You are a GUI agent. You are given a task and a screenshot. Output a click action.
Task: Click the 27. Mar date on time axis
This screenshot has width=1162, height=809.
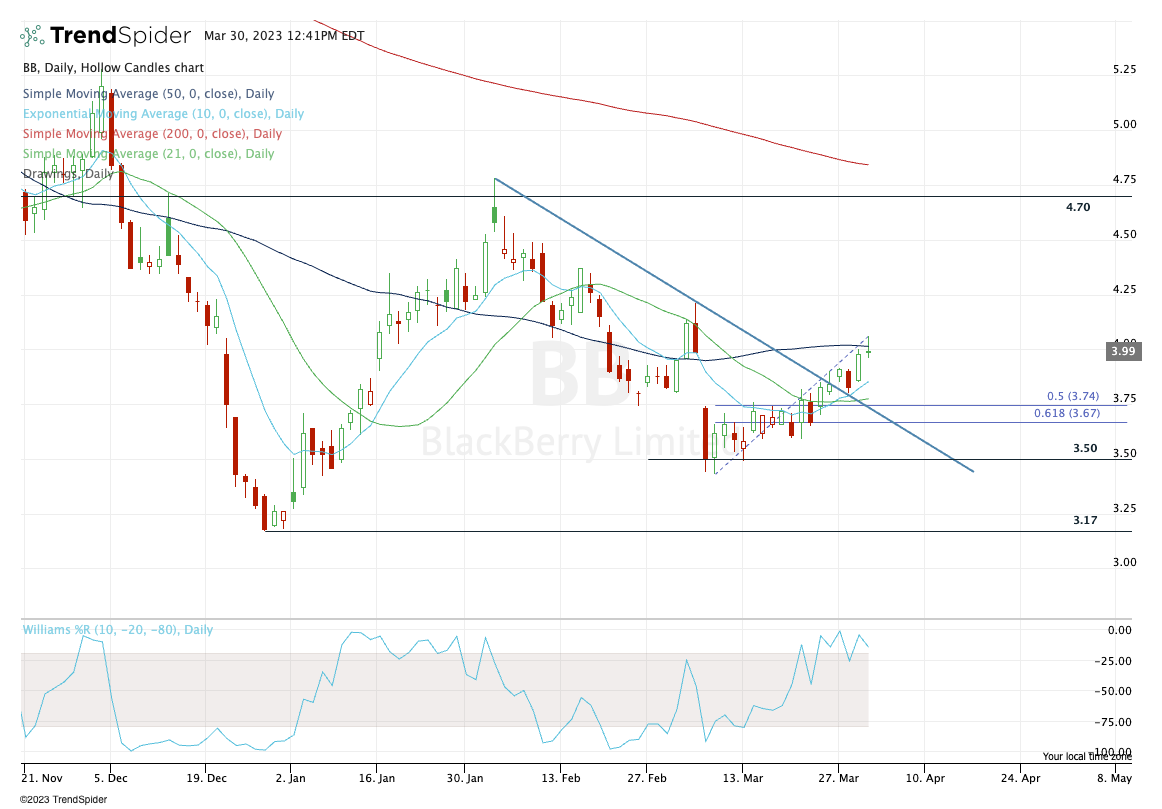[839, 778]
